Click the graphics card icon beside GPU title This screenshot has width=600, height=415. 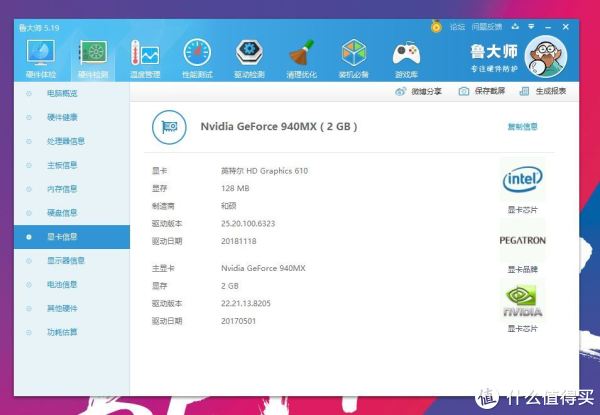169,127
